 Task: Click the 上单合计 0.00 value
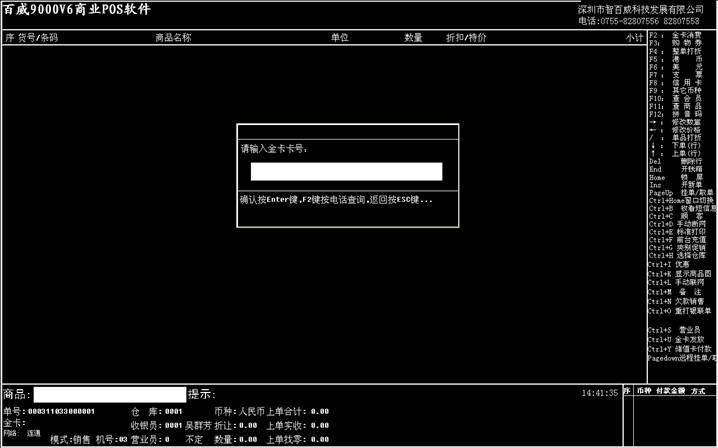click(x=320, y=411)
